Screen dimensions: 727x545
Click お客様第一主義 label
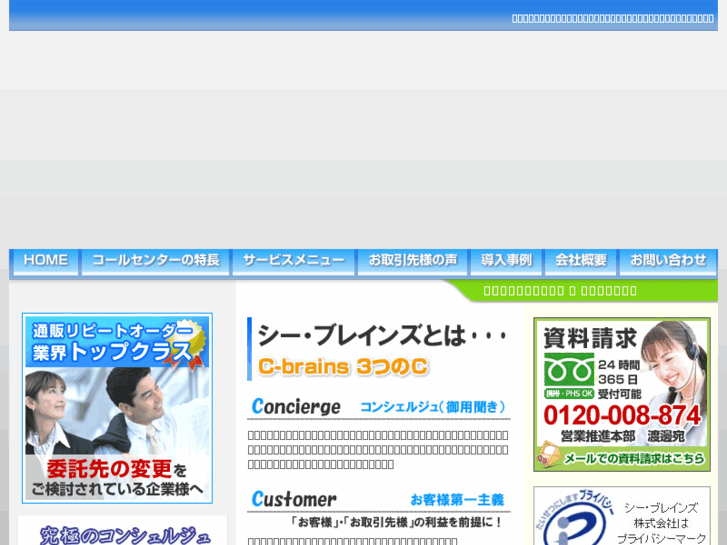[457, 500]
